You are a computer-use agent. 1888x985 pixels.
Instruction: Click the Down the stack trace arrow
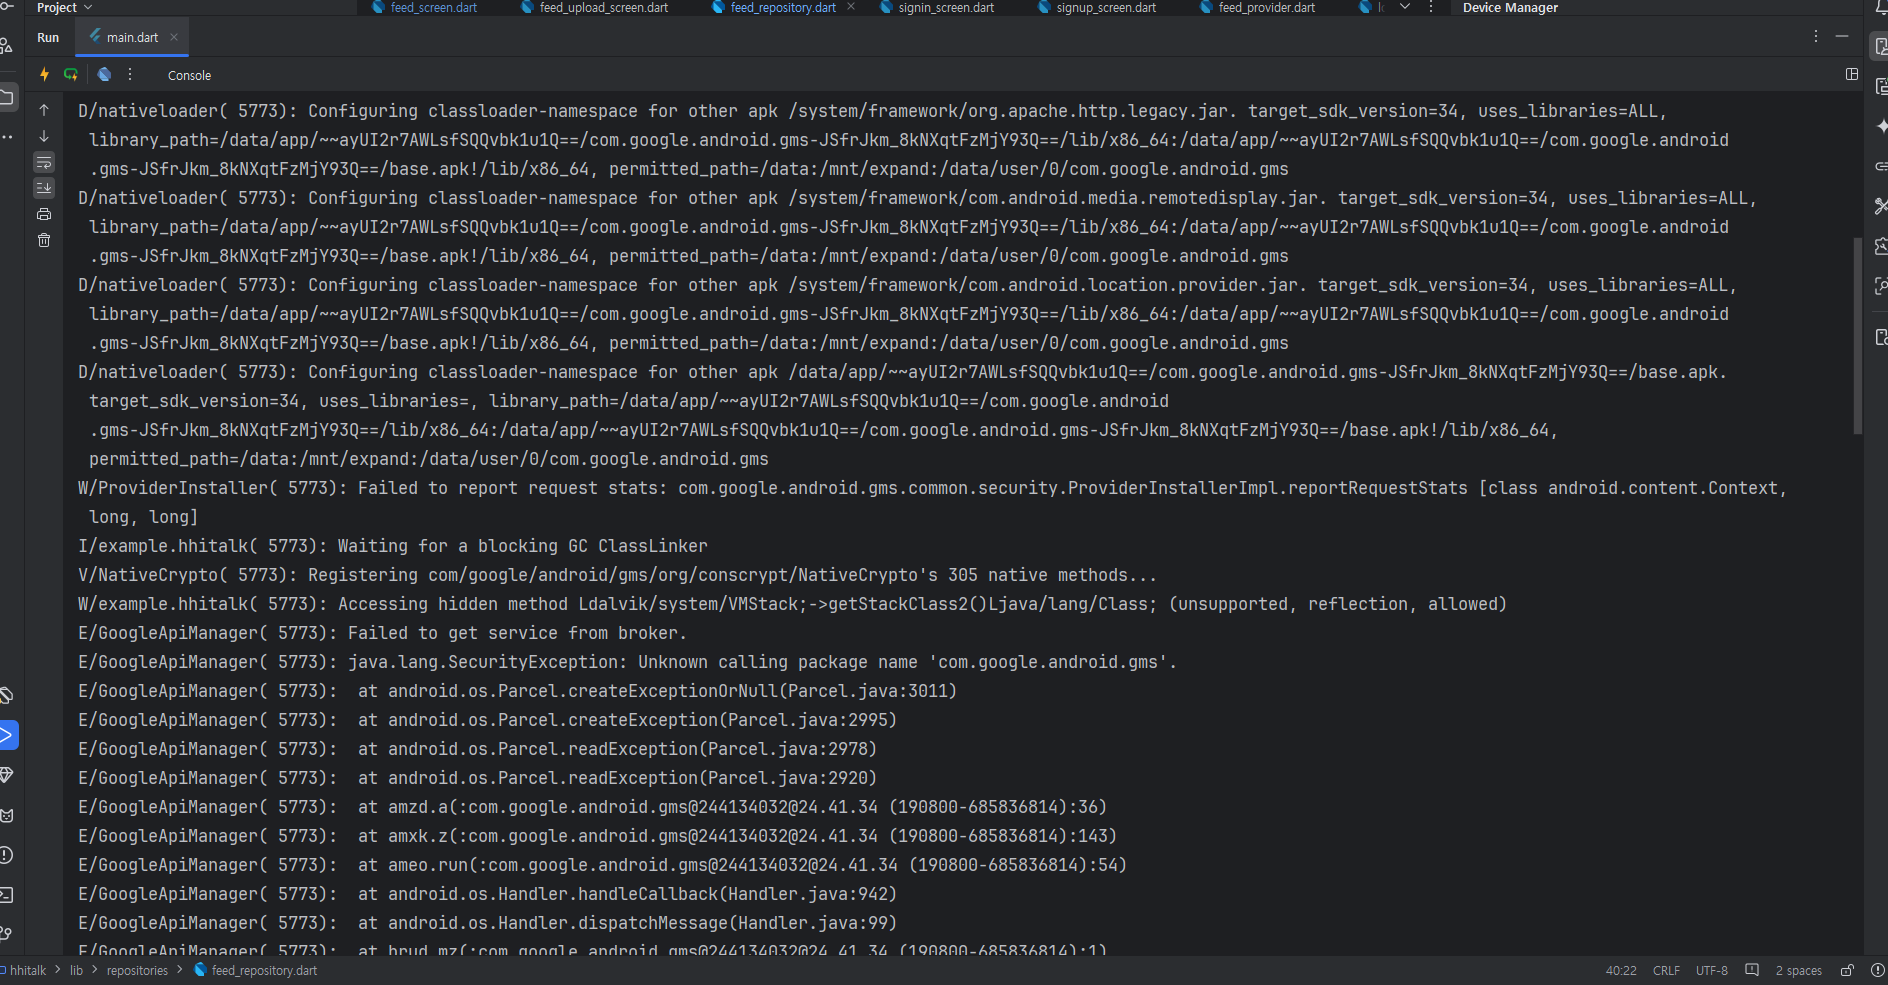pos(44,136)
